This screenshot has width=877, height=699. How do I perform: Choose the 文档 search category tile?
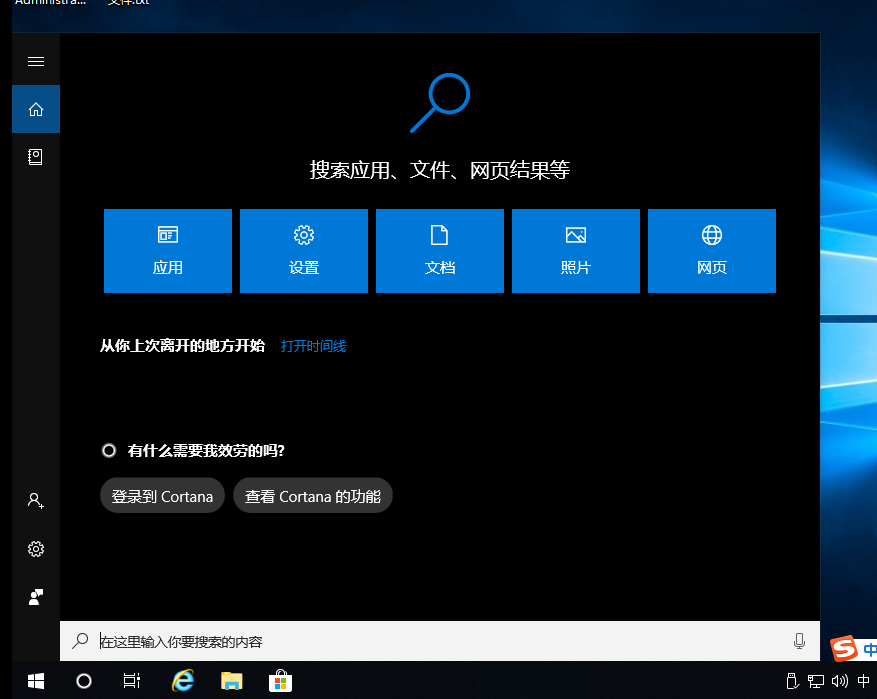pos(440,251)
